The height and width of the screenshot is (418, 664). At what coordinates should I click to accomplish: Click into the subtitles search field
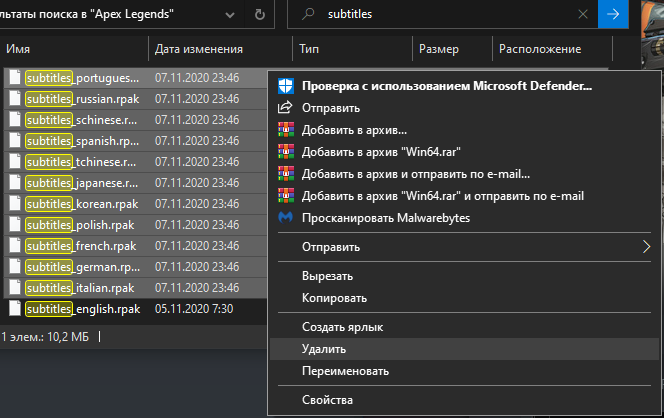[x=449, y=14]
